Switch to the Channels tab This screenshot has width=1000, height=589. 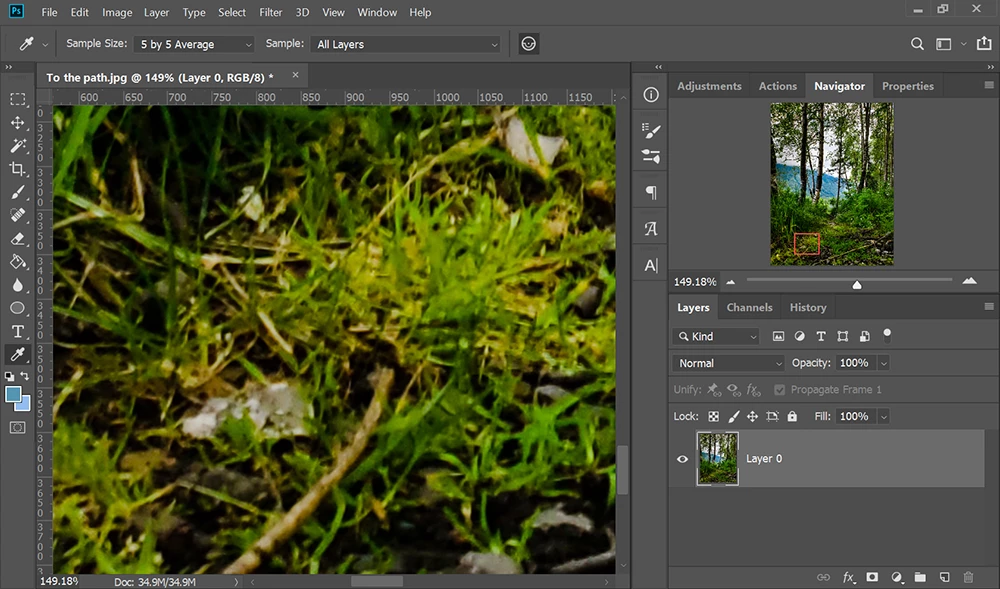click(749, 307)
